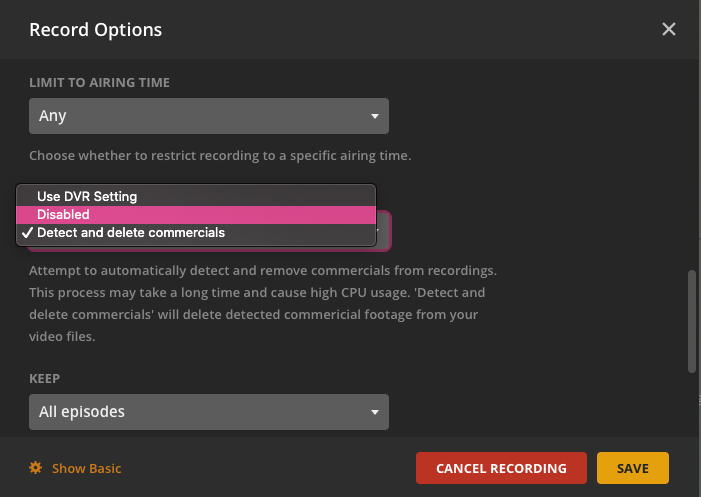Click the arrow on the All episodes dropdown
This screenshot has width=701, height=497.
(374, 412)
